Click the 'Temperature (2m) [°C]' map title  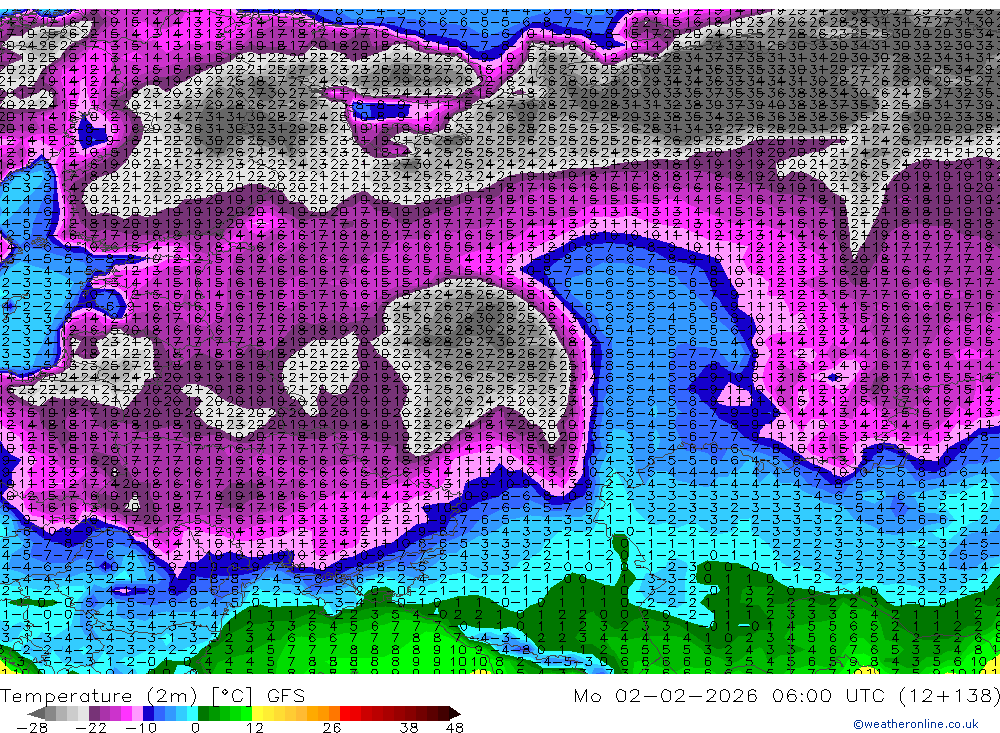pyautogui.click(x=127, y=695)
